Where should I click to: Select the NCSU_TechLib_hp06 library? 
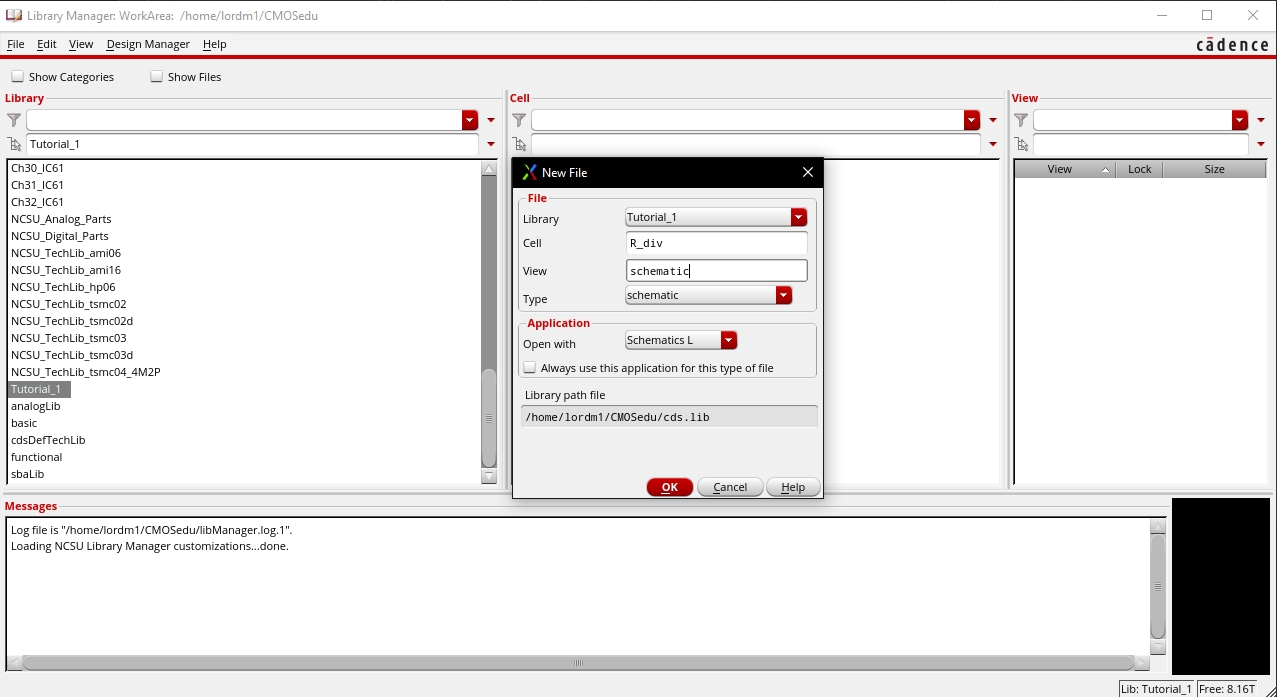63,287
